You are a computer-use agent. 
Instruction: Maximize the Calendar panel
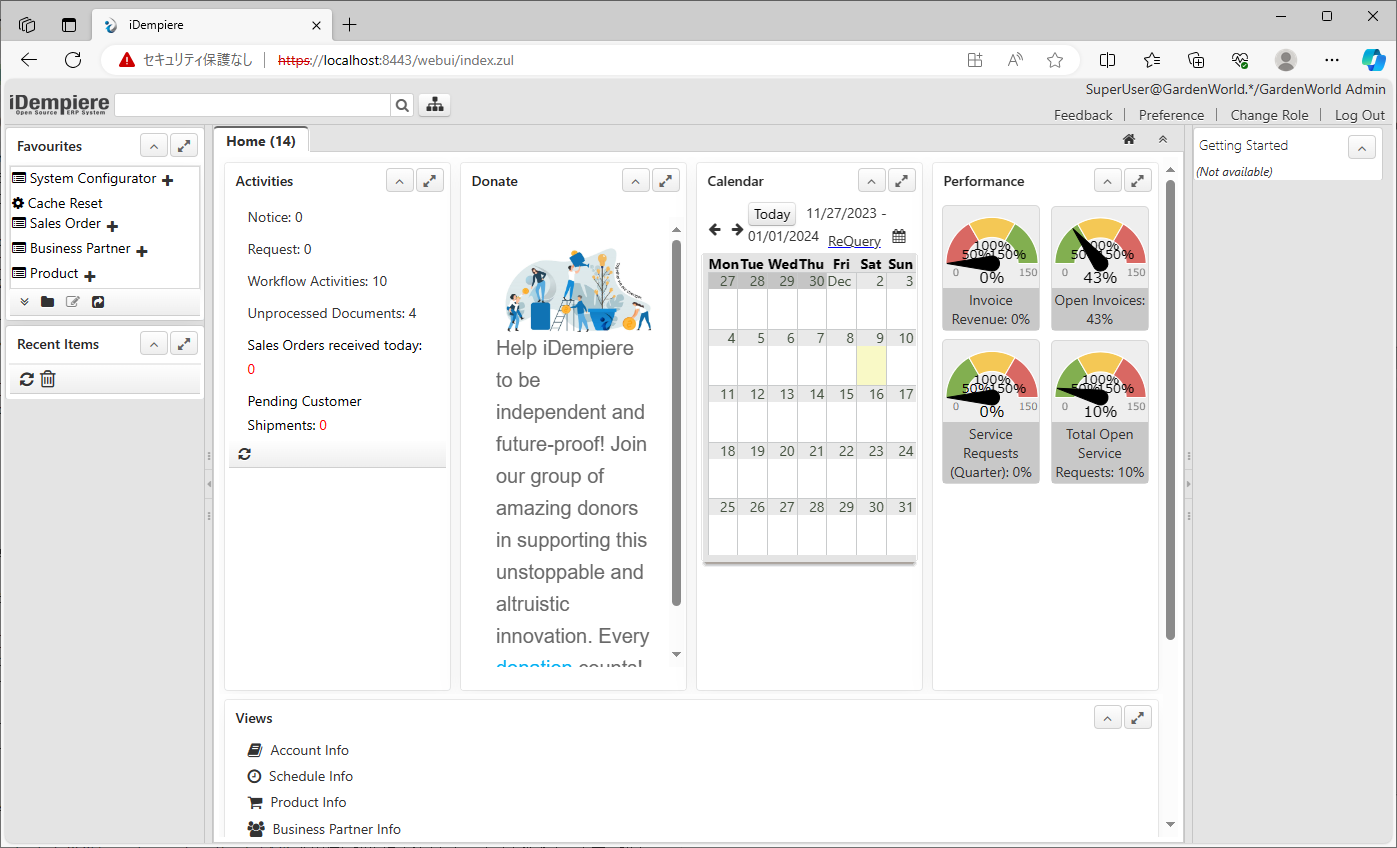point(902,181)
